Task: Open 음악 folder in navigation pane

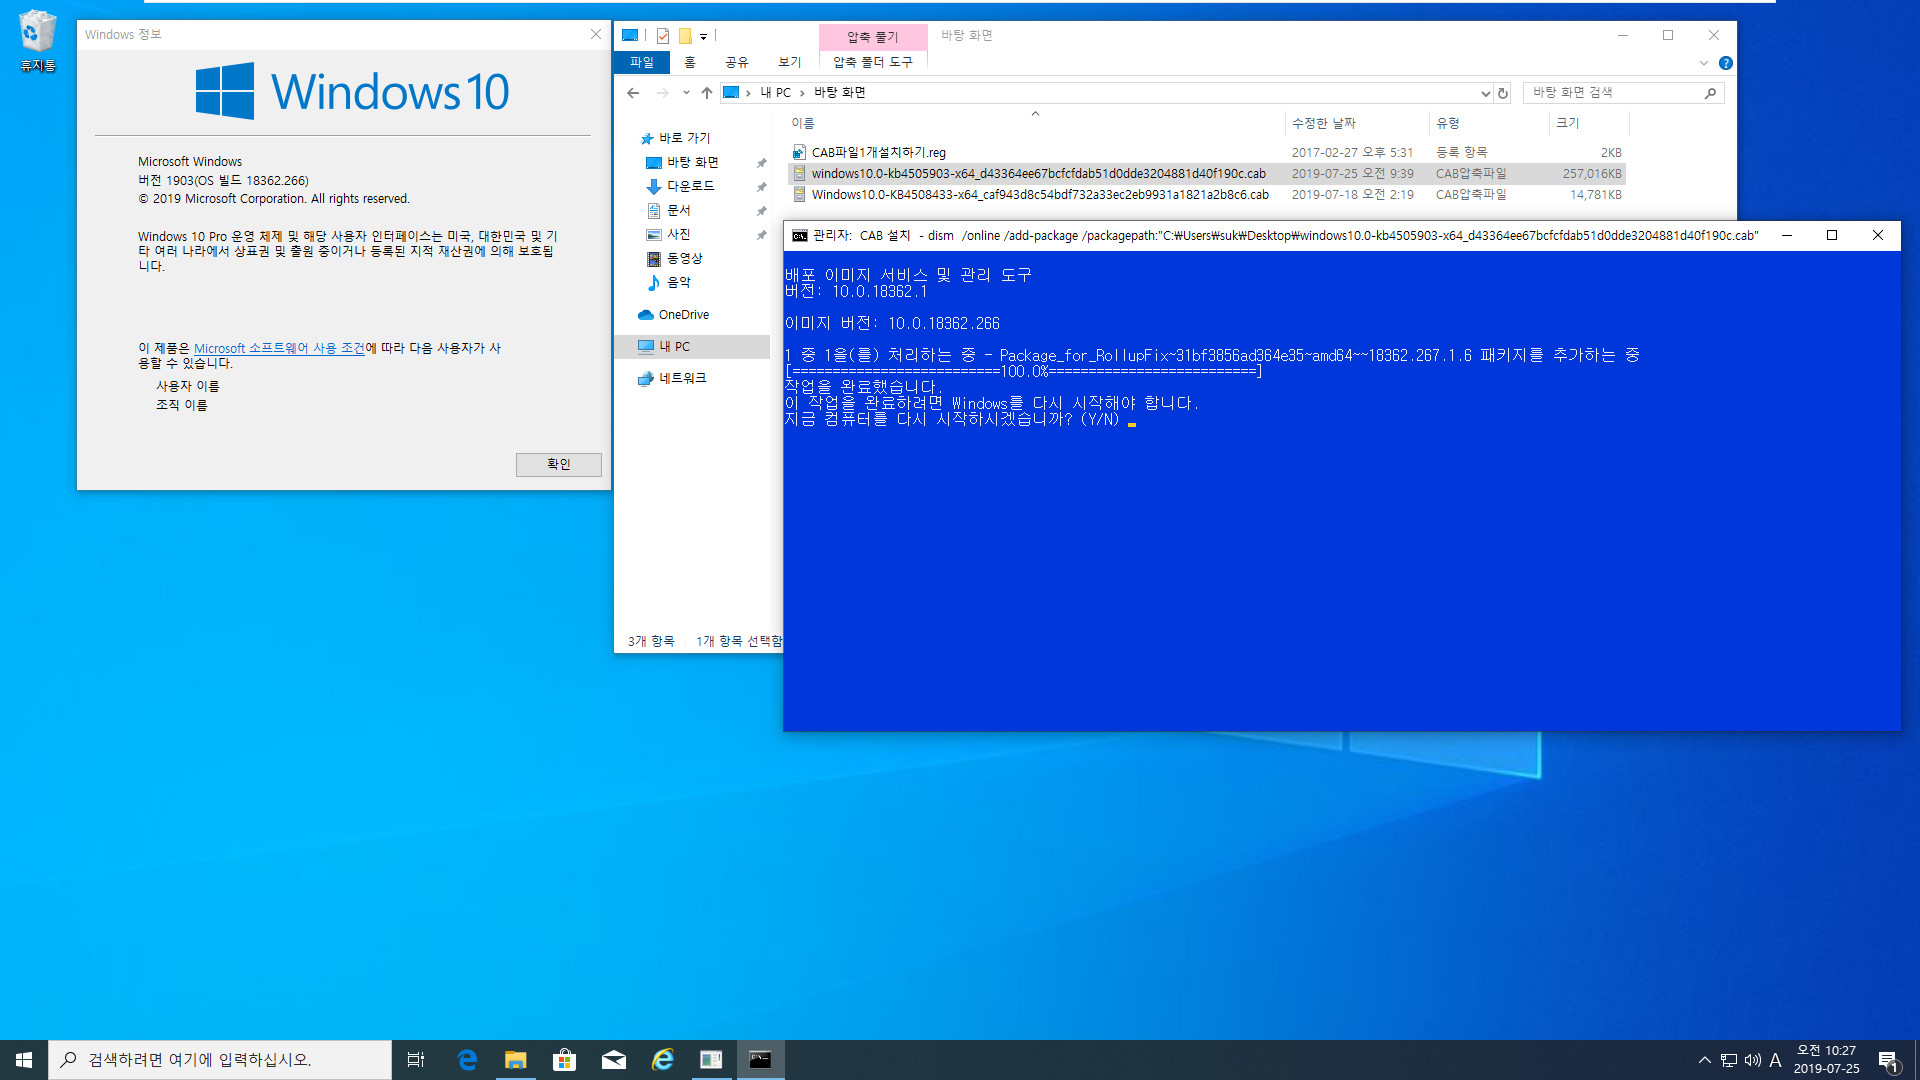Action: coord(678,282)
